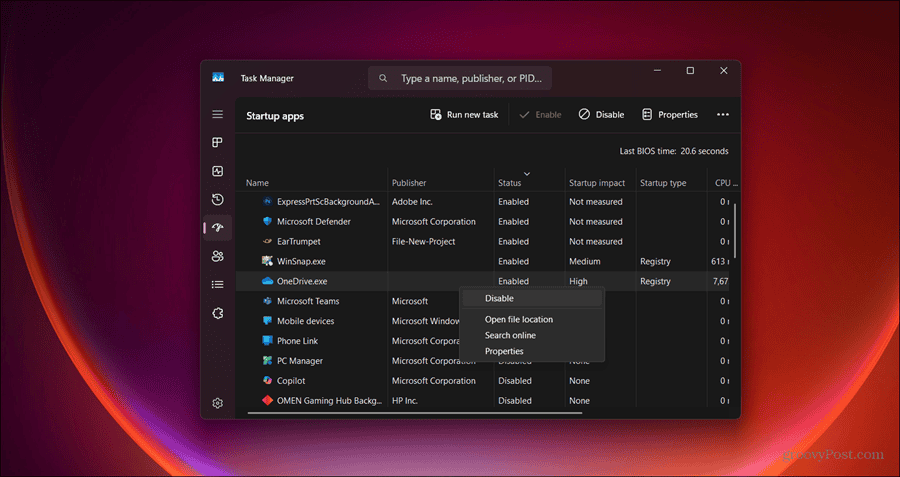Open the Processes page icon
The width and height of the screenshot is (900, 477).
[x=218, y=142]
